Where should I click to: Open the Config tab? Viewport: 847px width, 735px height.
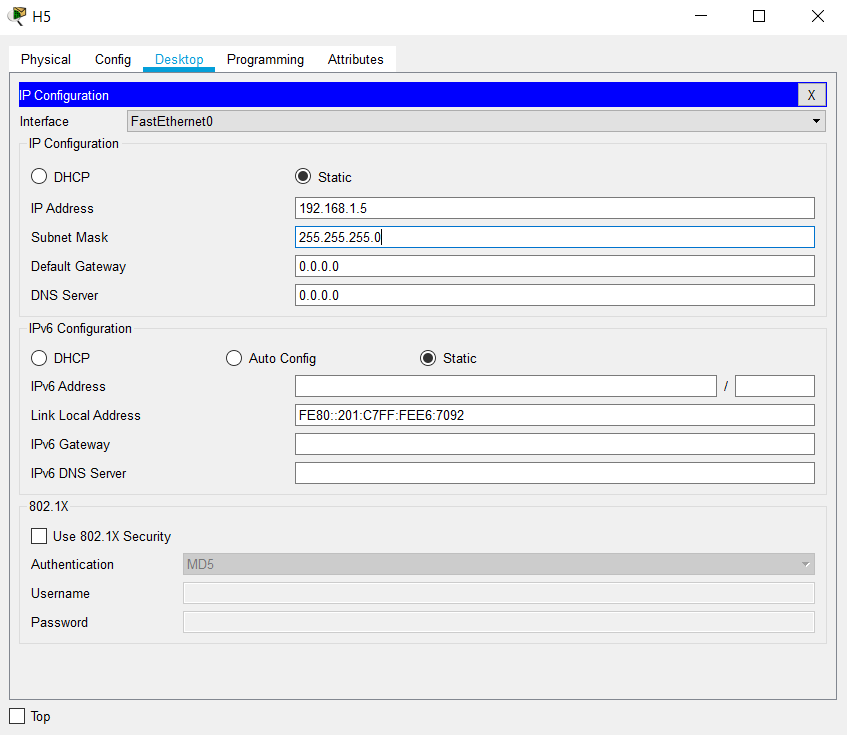coord(113,59)
